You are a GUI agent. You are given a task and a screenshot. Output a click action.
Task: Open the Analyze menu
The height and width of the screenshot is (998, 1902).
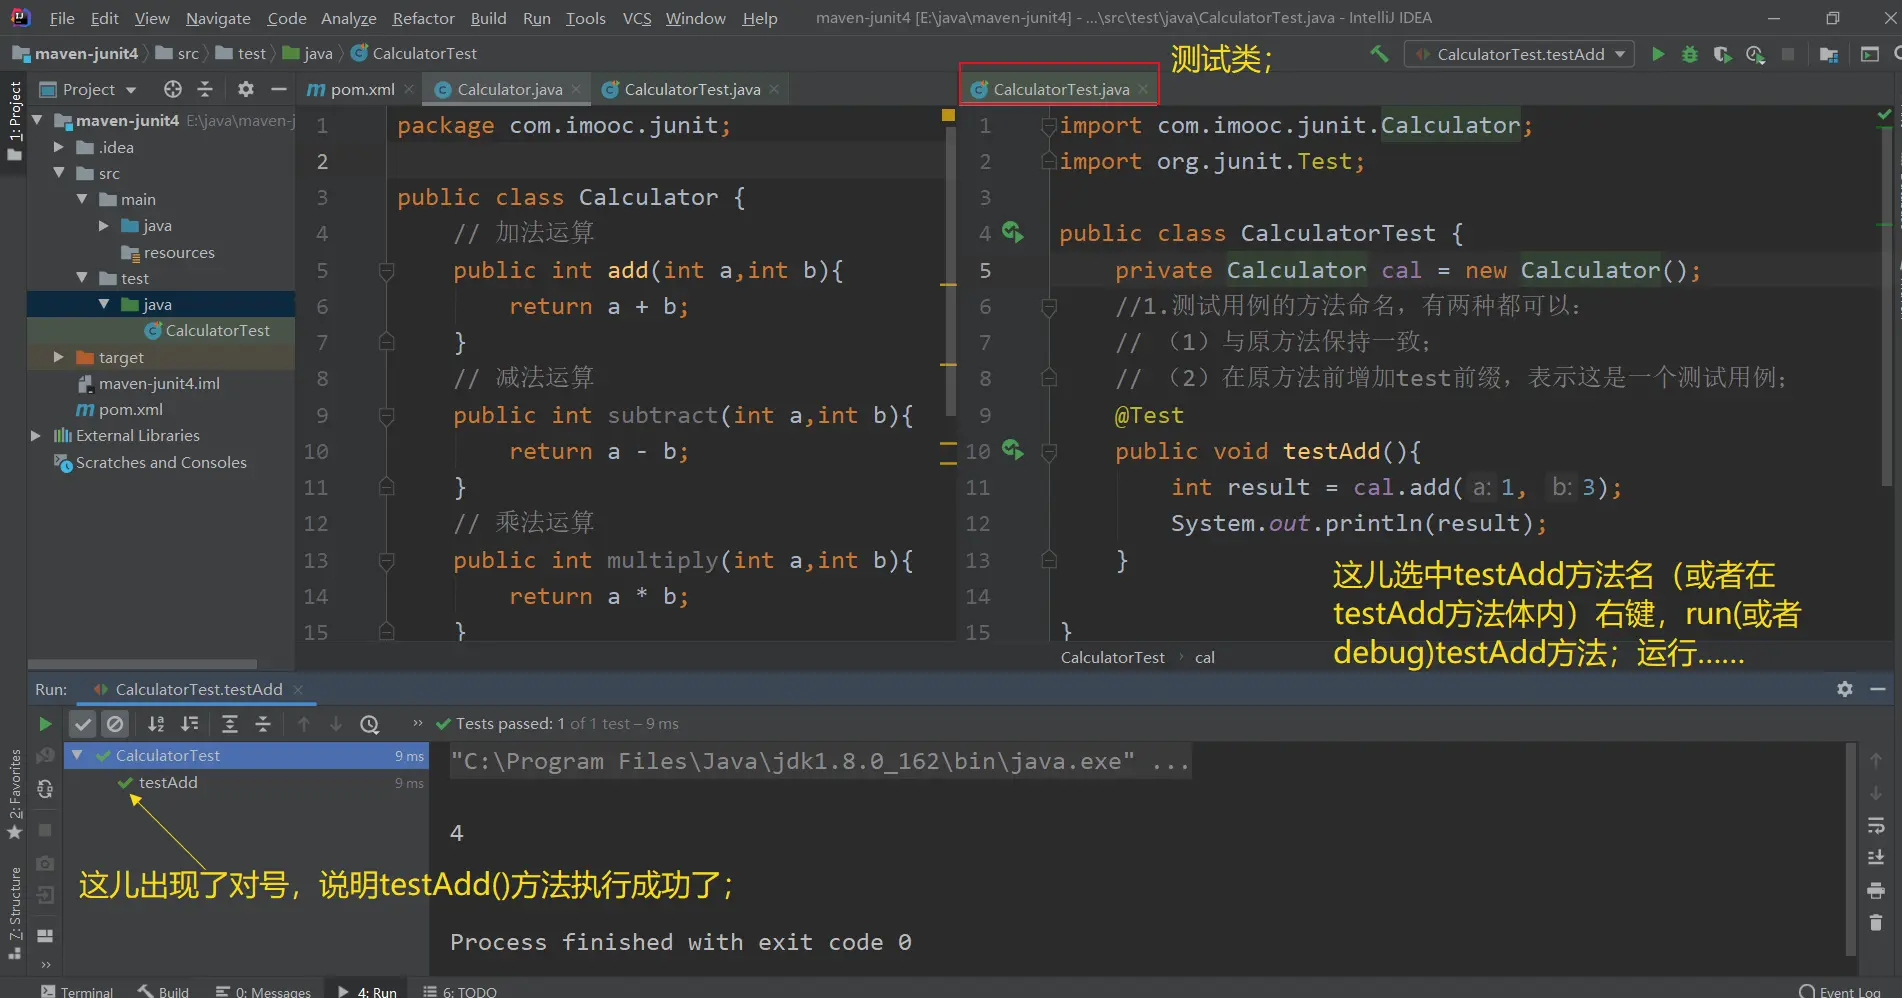point(348,18)
